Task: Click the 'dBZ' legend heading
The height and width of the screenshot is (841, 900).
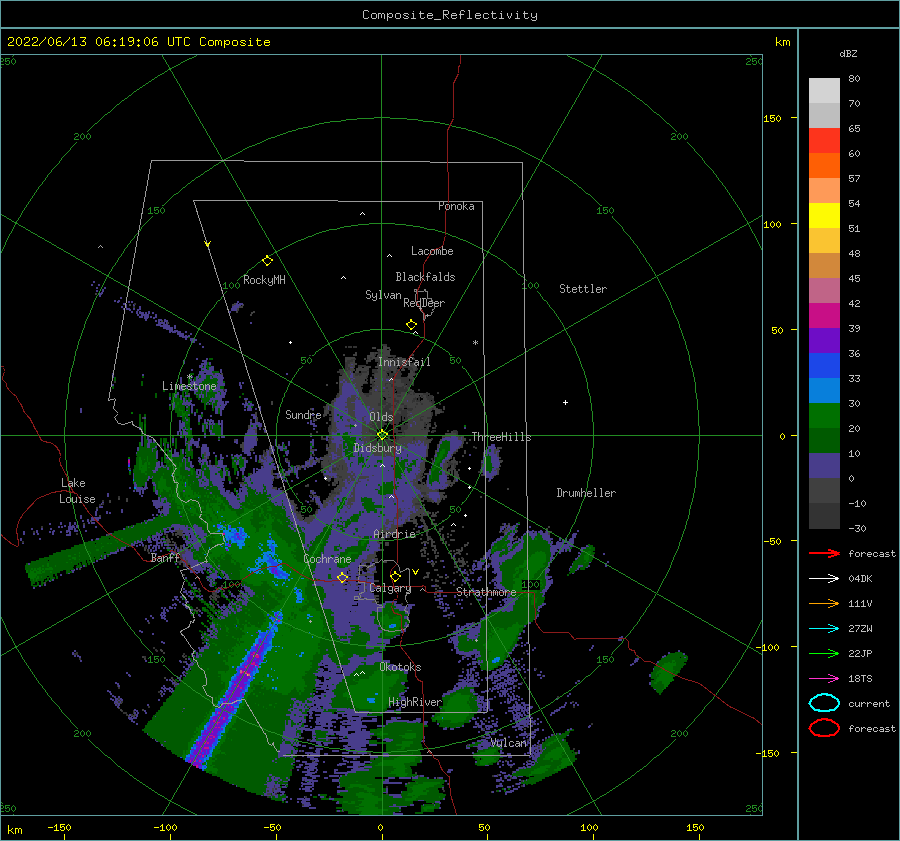Action: click(x=848, y=54)
